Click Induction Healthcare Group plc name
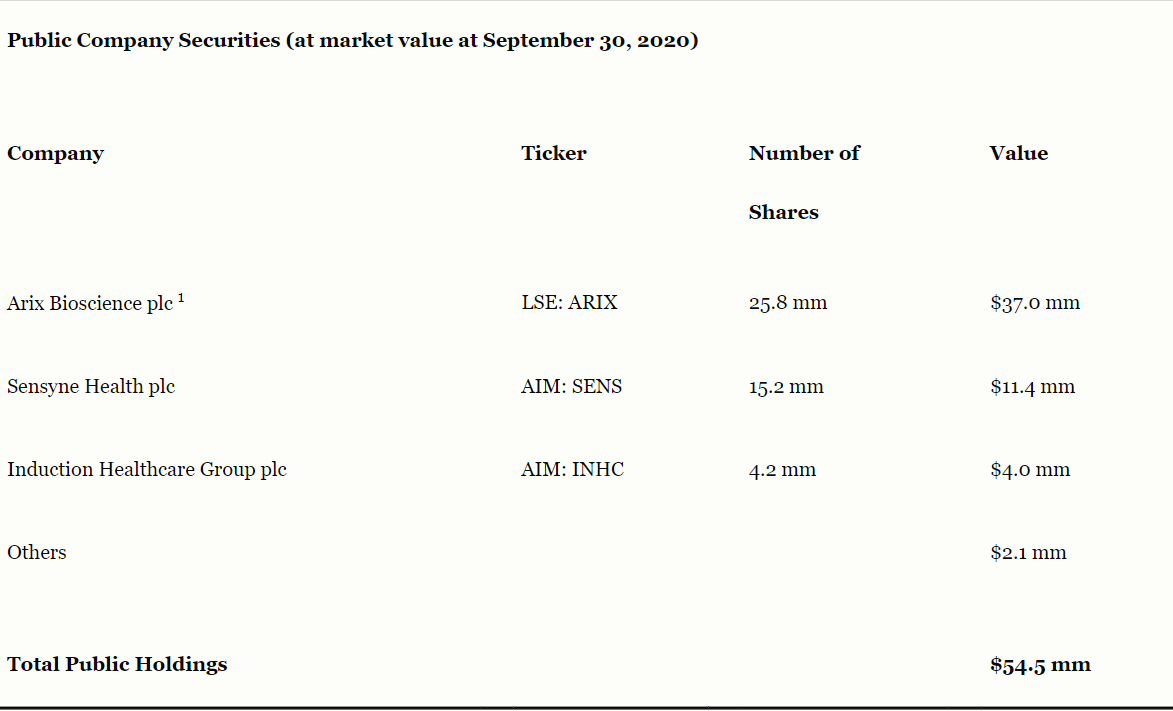The image size is (1173, 711). tap(147, 470)
